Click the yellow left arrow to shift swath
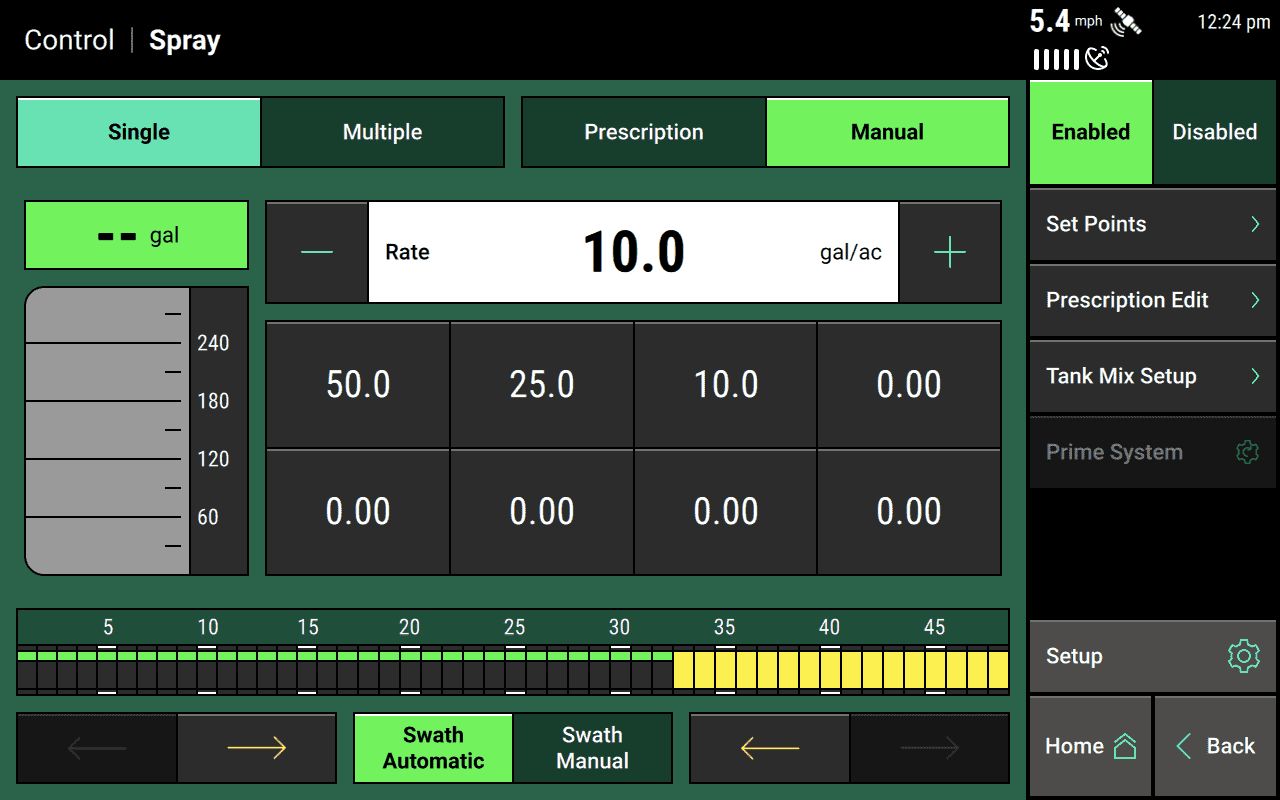Image resolution: width=1280 pixels, height=800 pixels. tap(769, 747)
